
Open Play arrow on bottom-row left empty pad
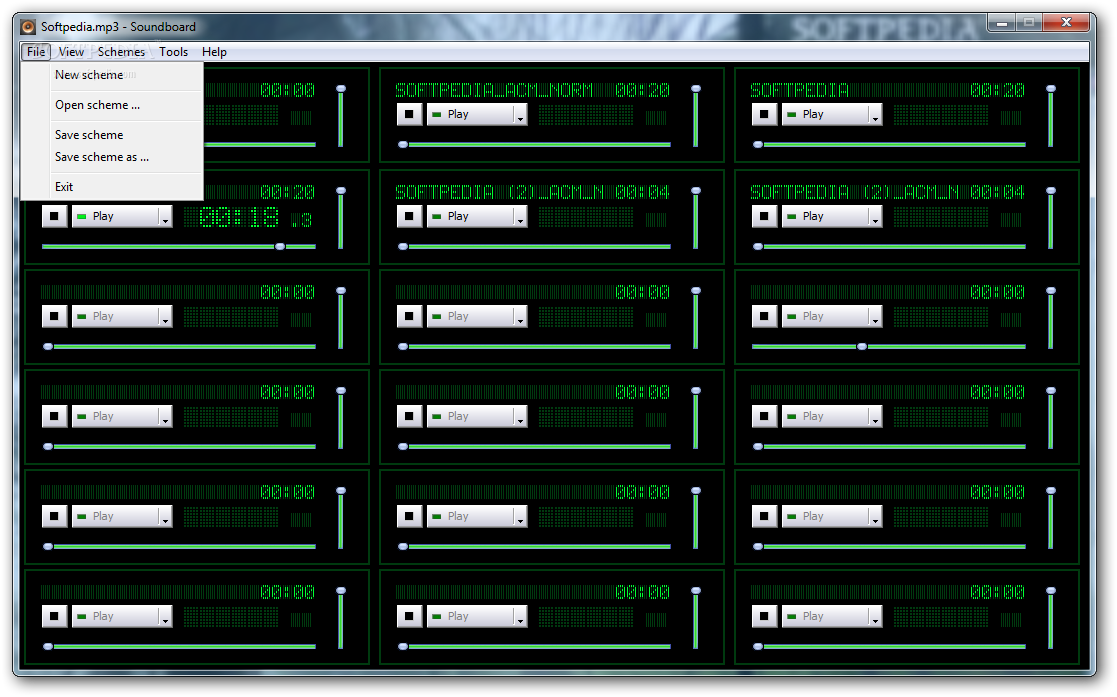[166, 616]
